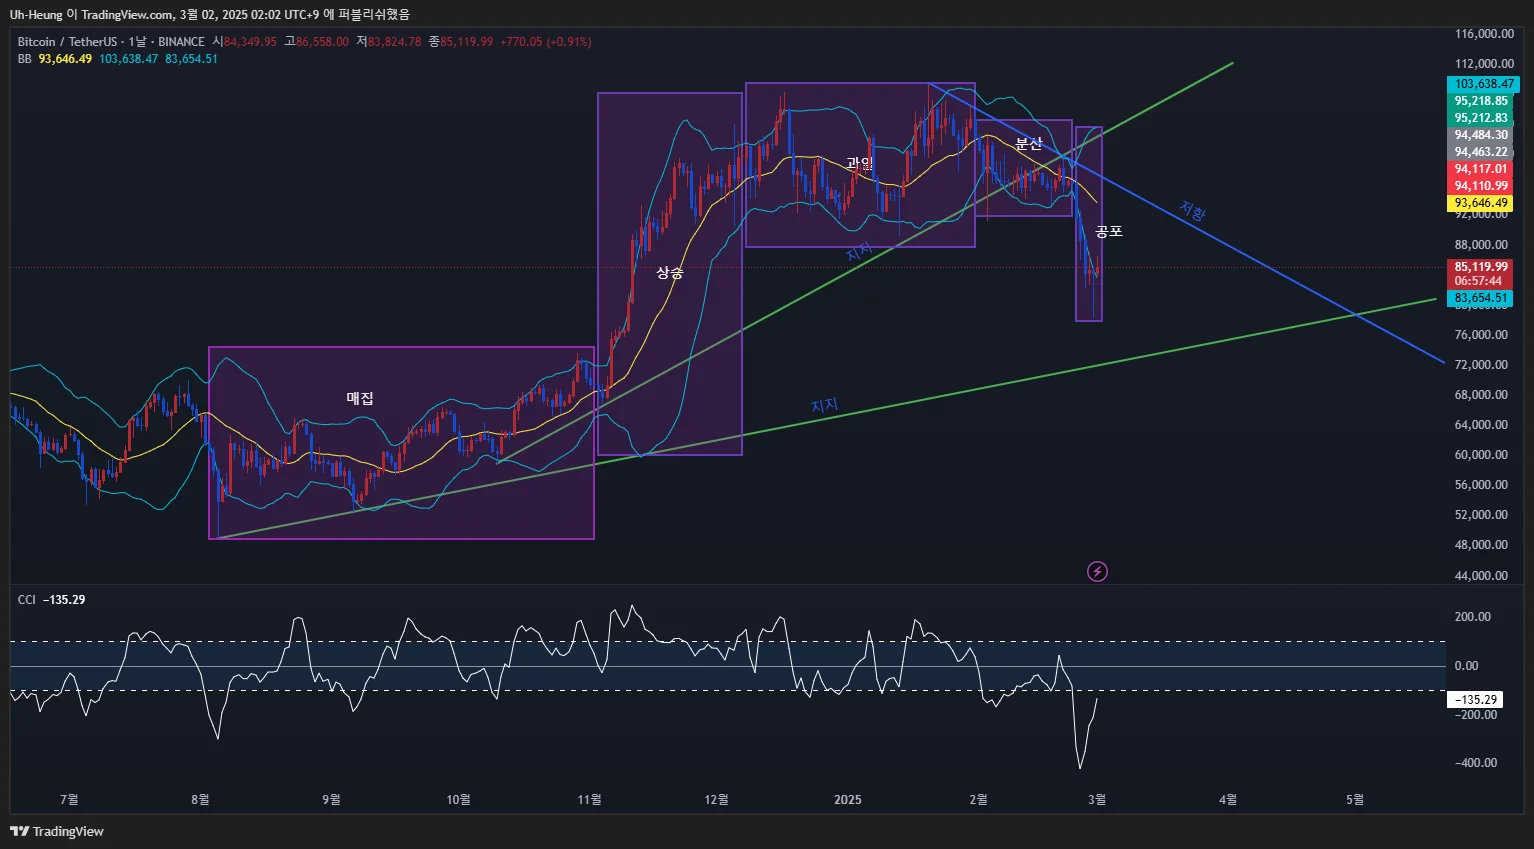Open the CCI indicator legend label
This screenshot has width=1534, height=849.
click(27, 600)
